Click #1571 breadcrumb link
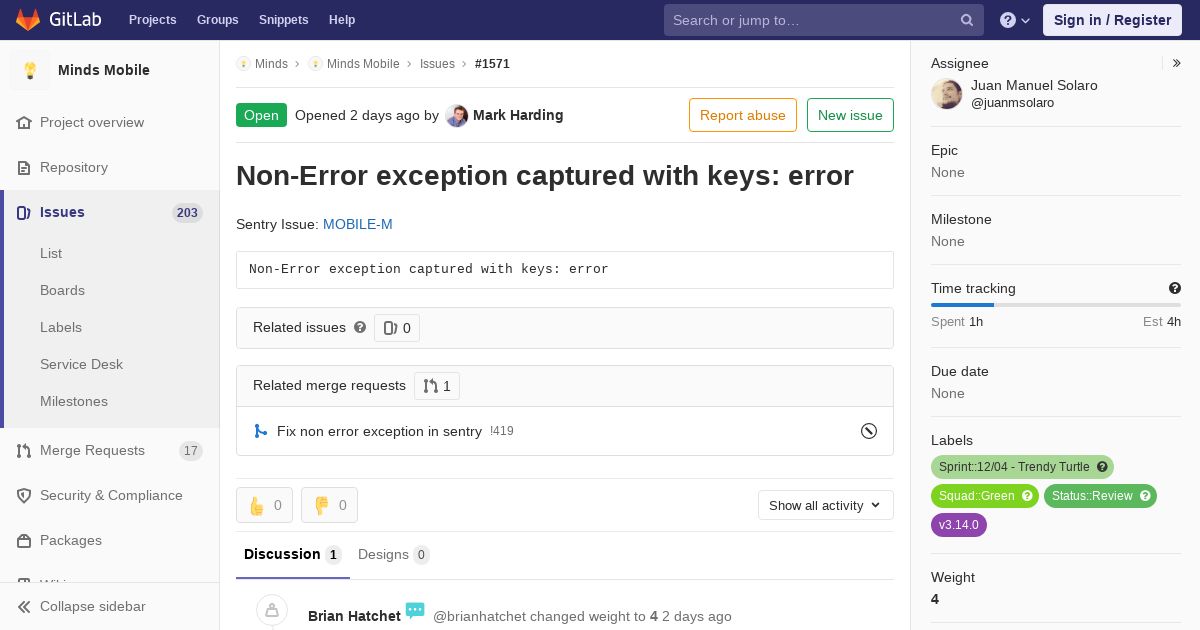Viewport: 1200px width, 630px height. pyautogui.click(x=492, y=64)
